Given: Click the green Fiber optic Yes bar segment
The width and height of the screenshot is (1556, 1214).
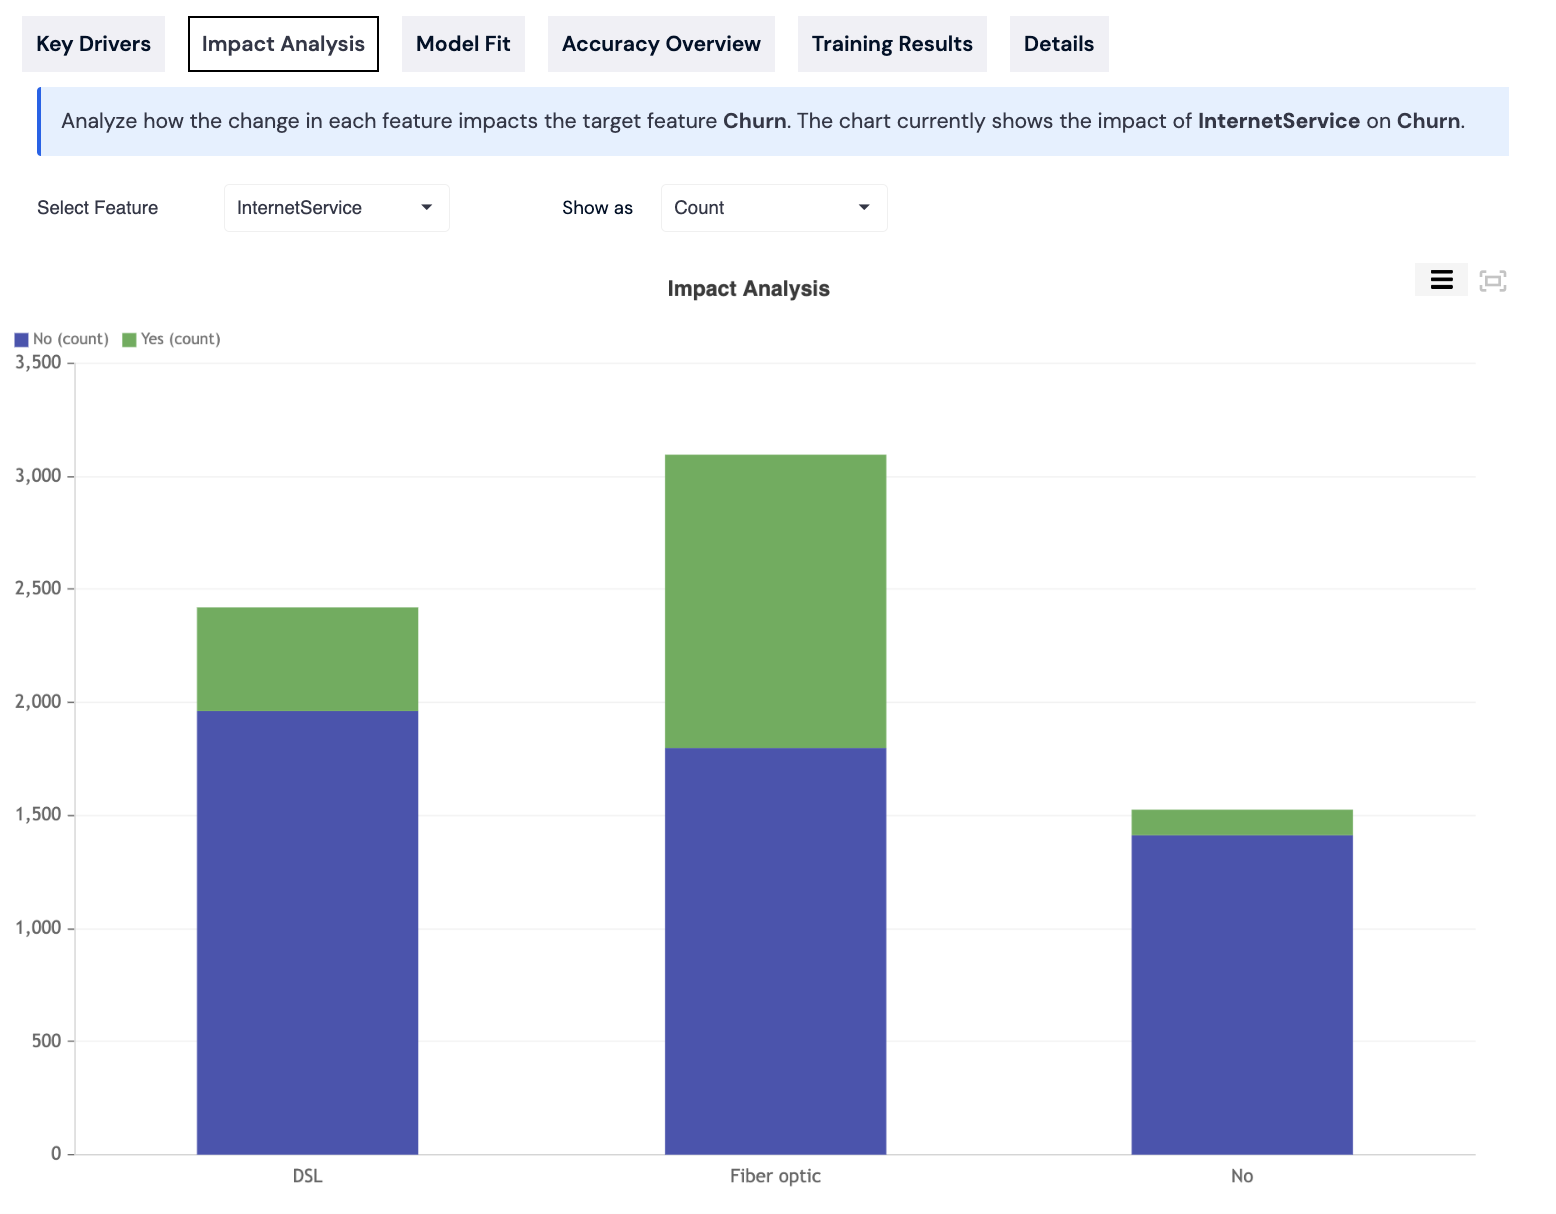Looking at the screenshot, I should (775, 600).
